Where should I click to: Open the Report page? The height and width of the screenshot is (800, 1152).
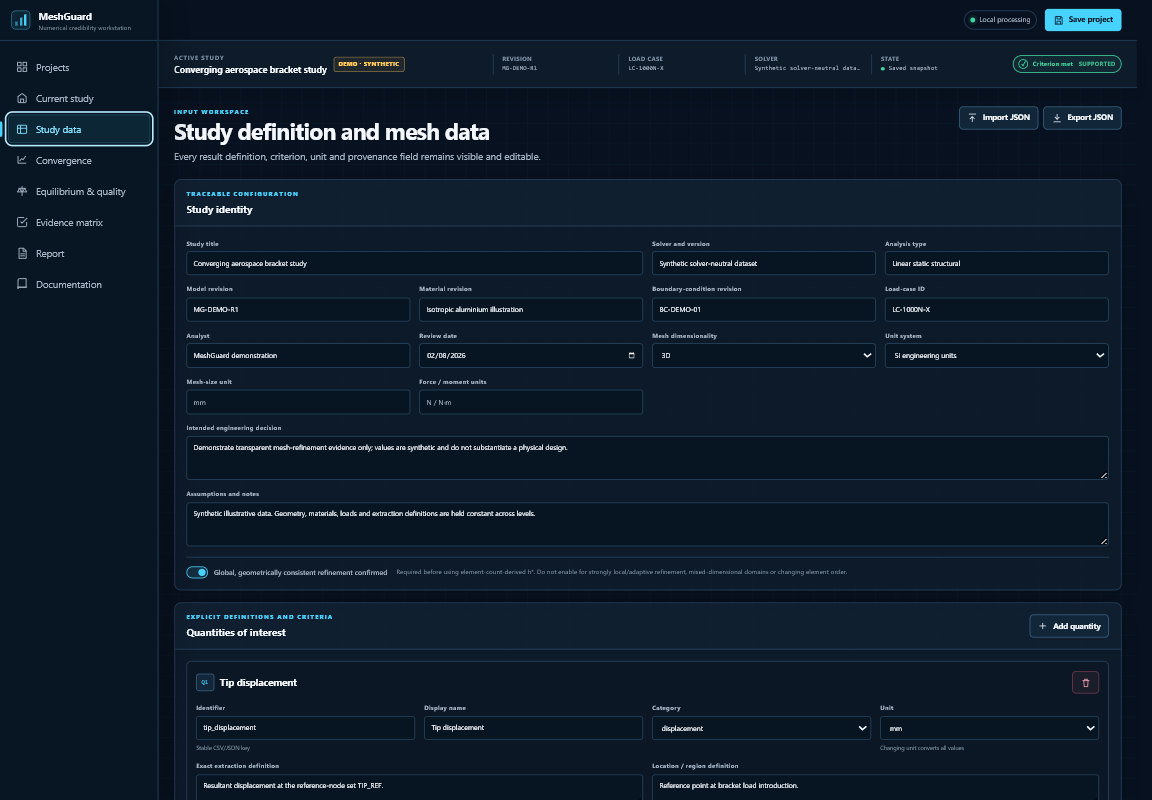(x=79, y=253)
